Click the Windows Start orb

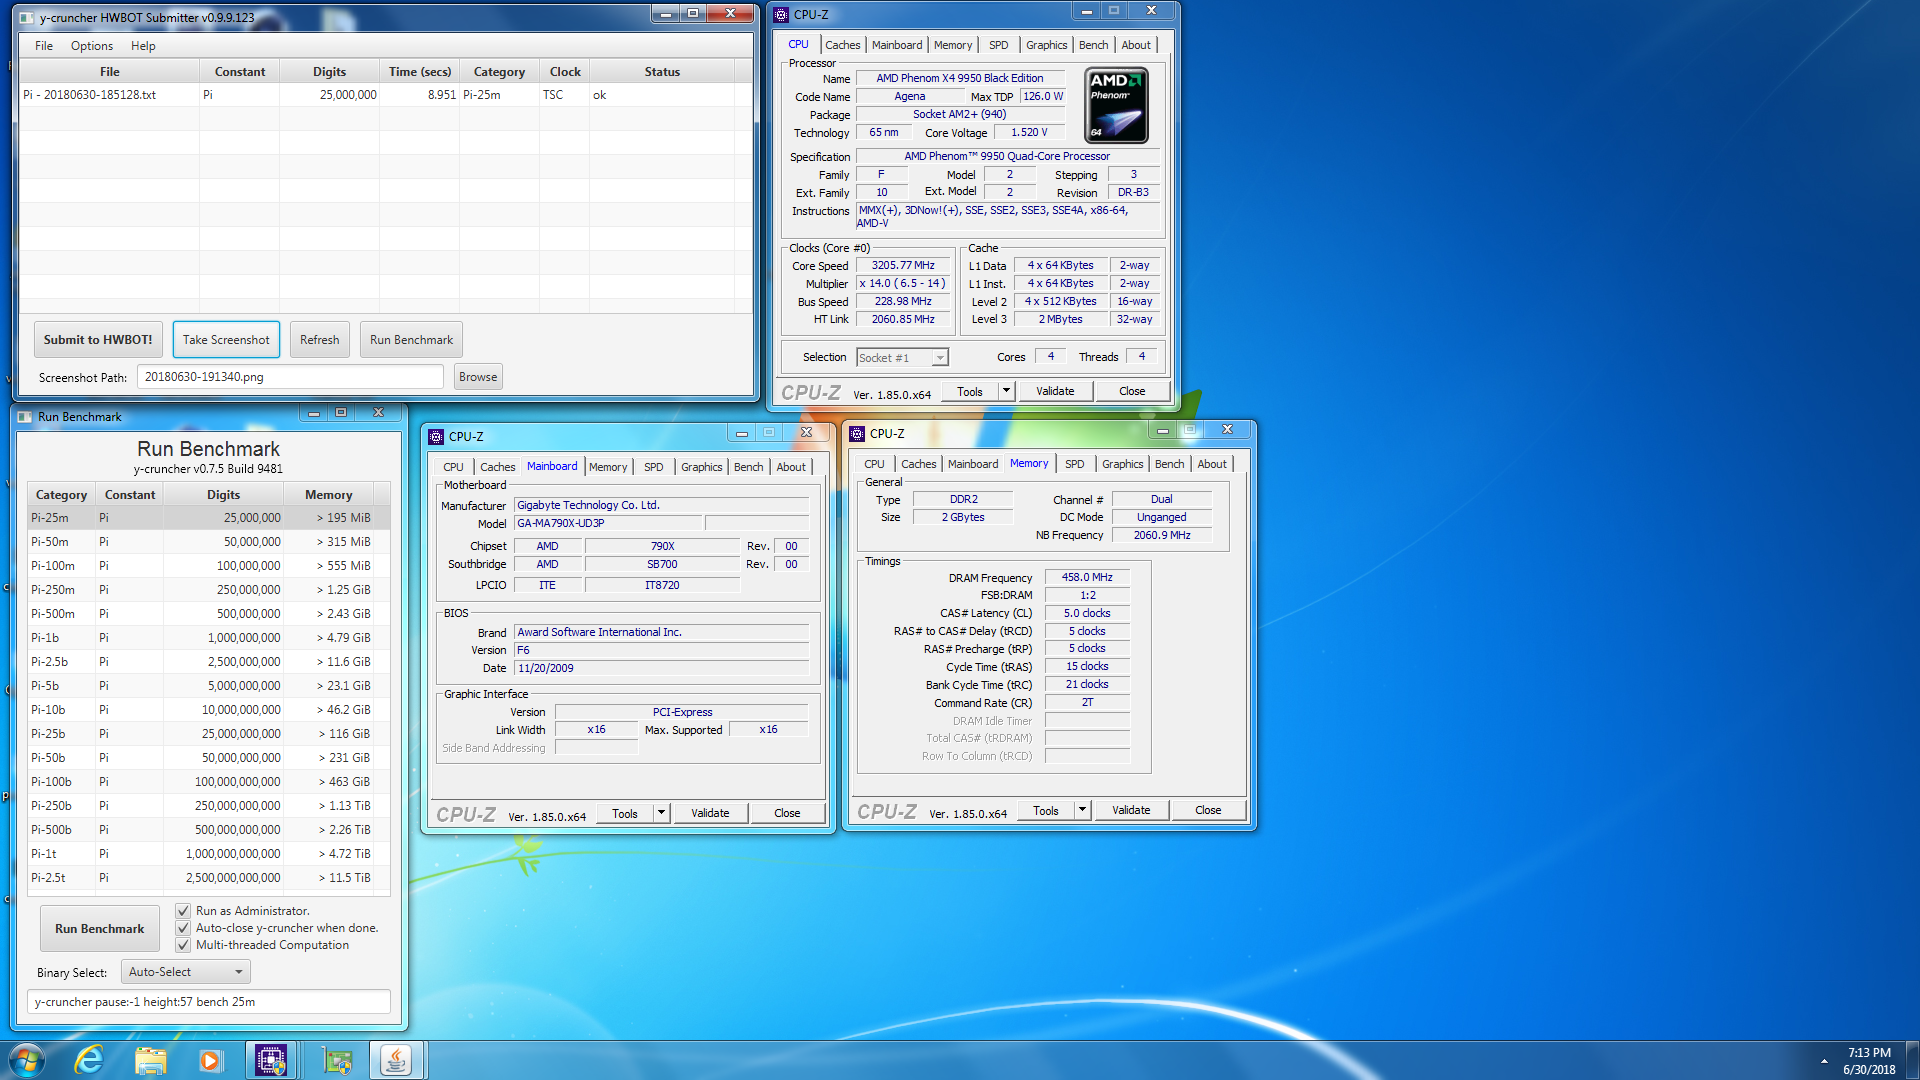(27, 1060)
